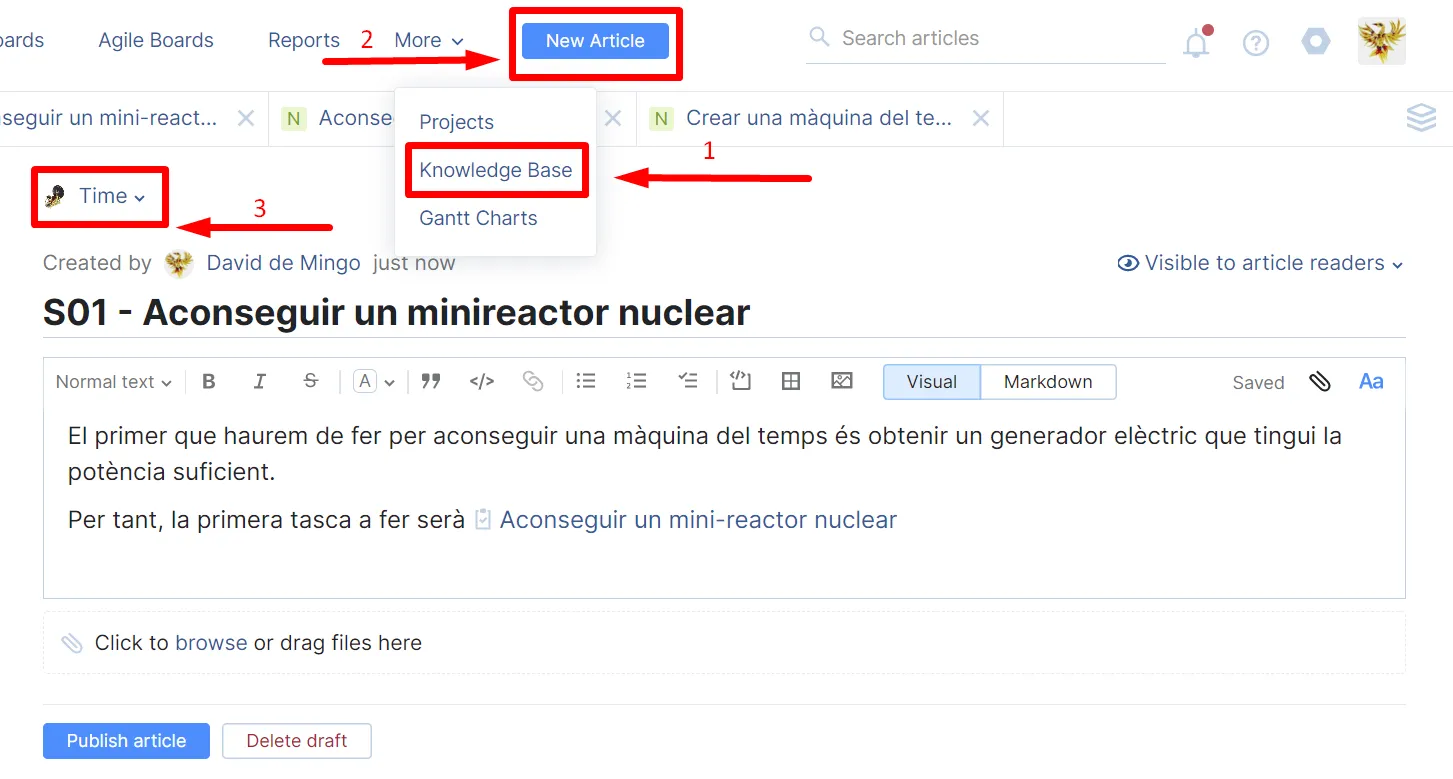Click the Publish article button
Screen dimensions: 1453x779
(126, 741)
